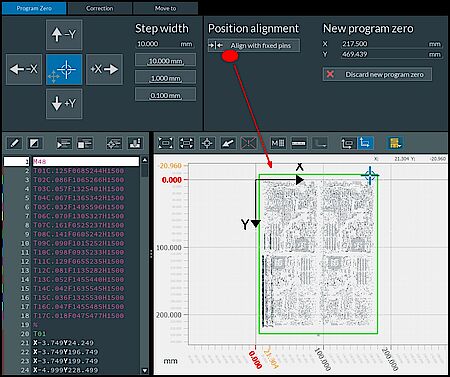Jog the head in the +Y direction
Screen dimensions: 450x377
(x=64, y=104)
